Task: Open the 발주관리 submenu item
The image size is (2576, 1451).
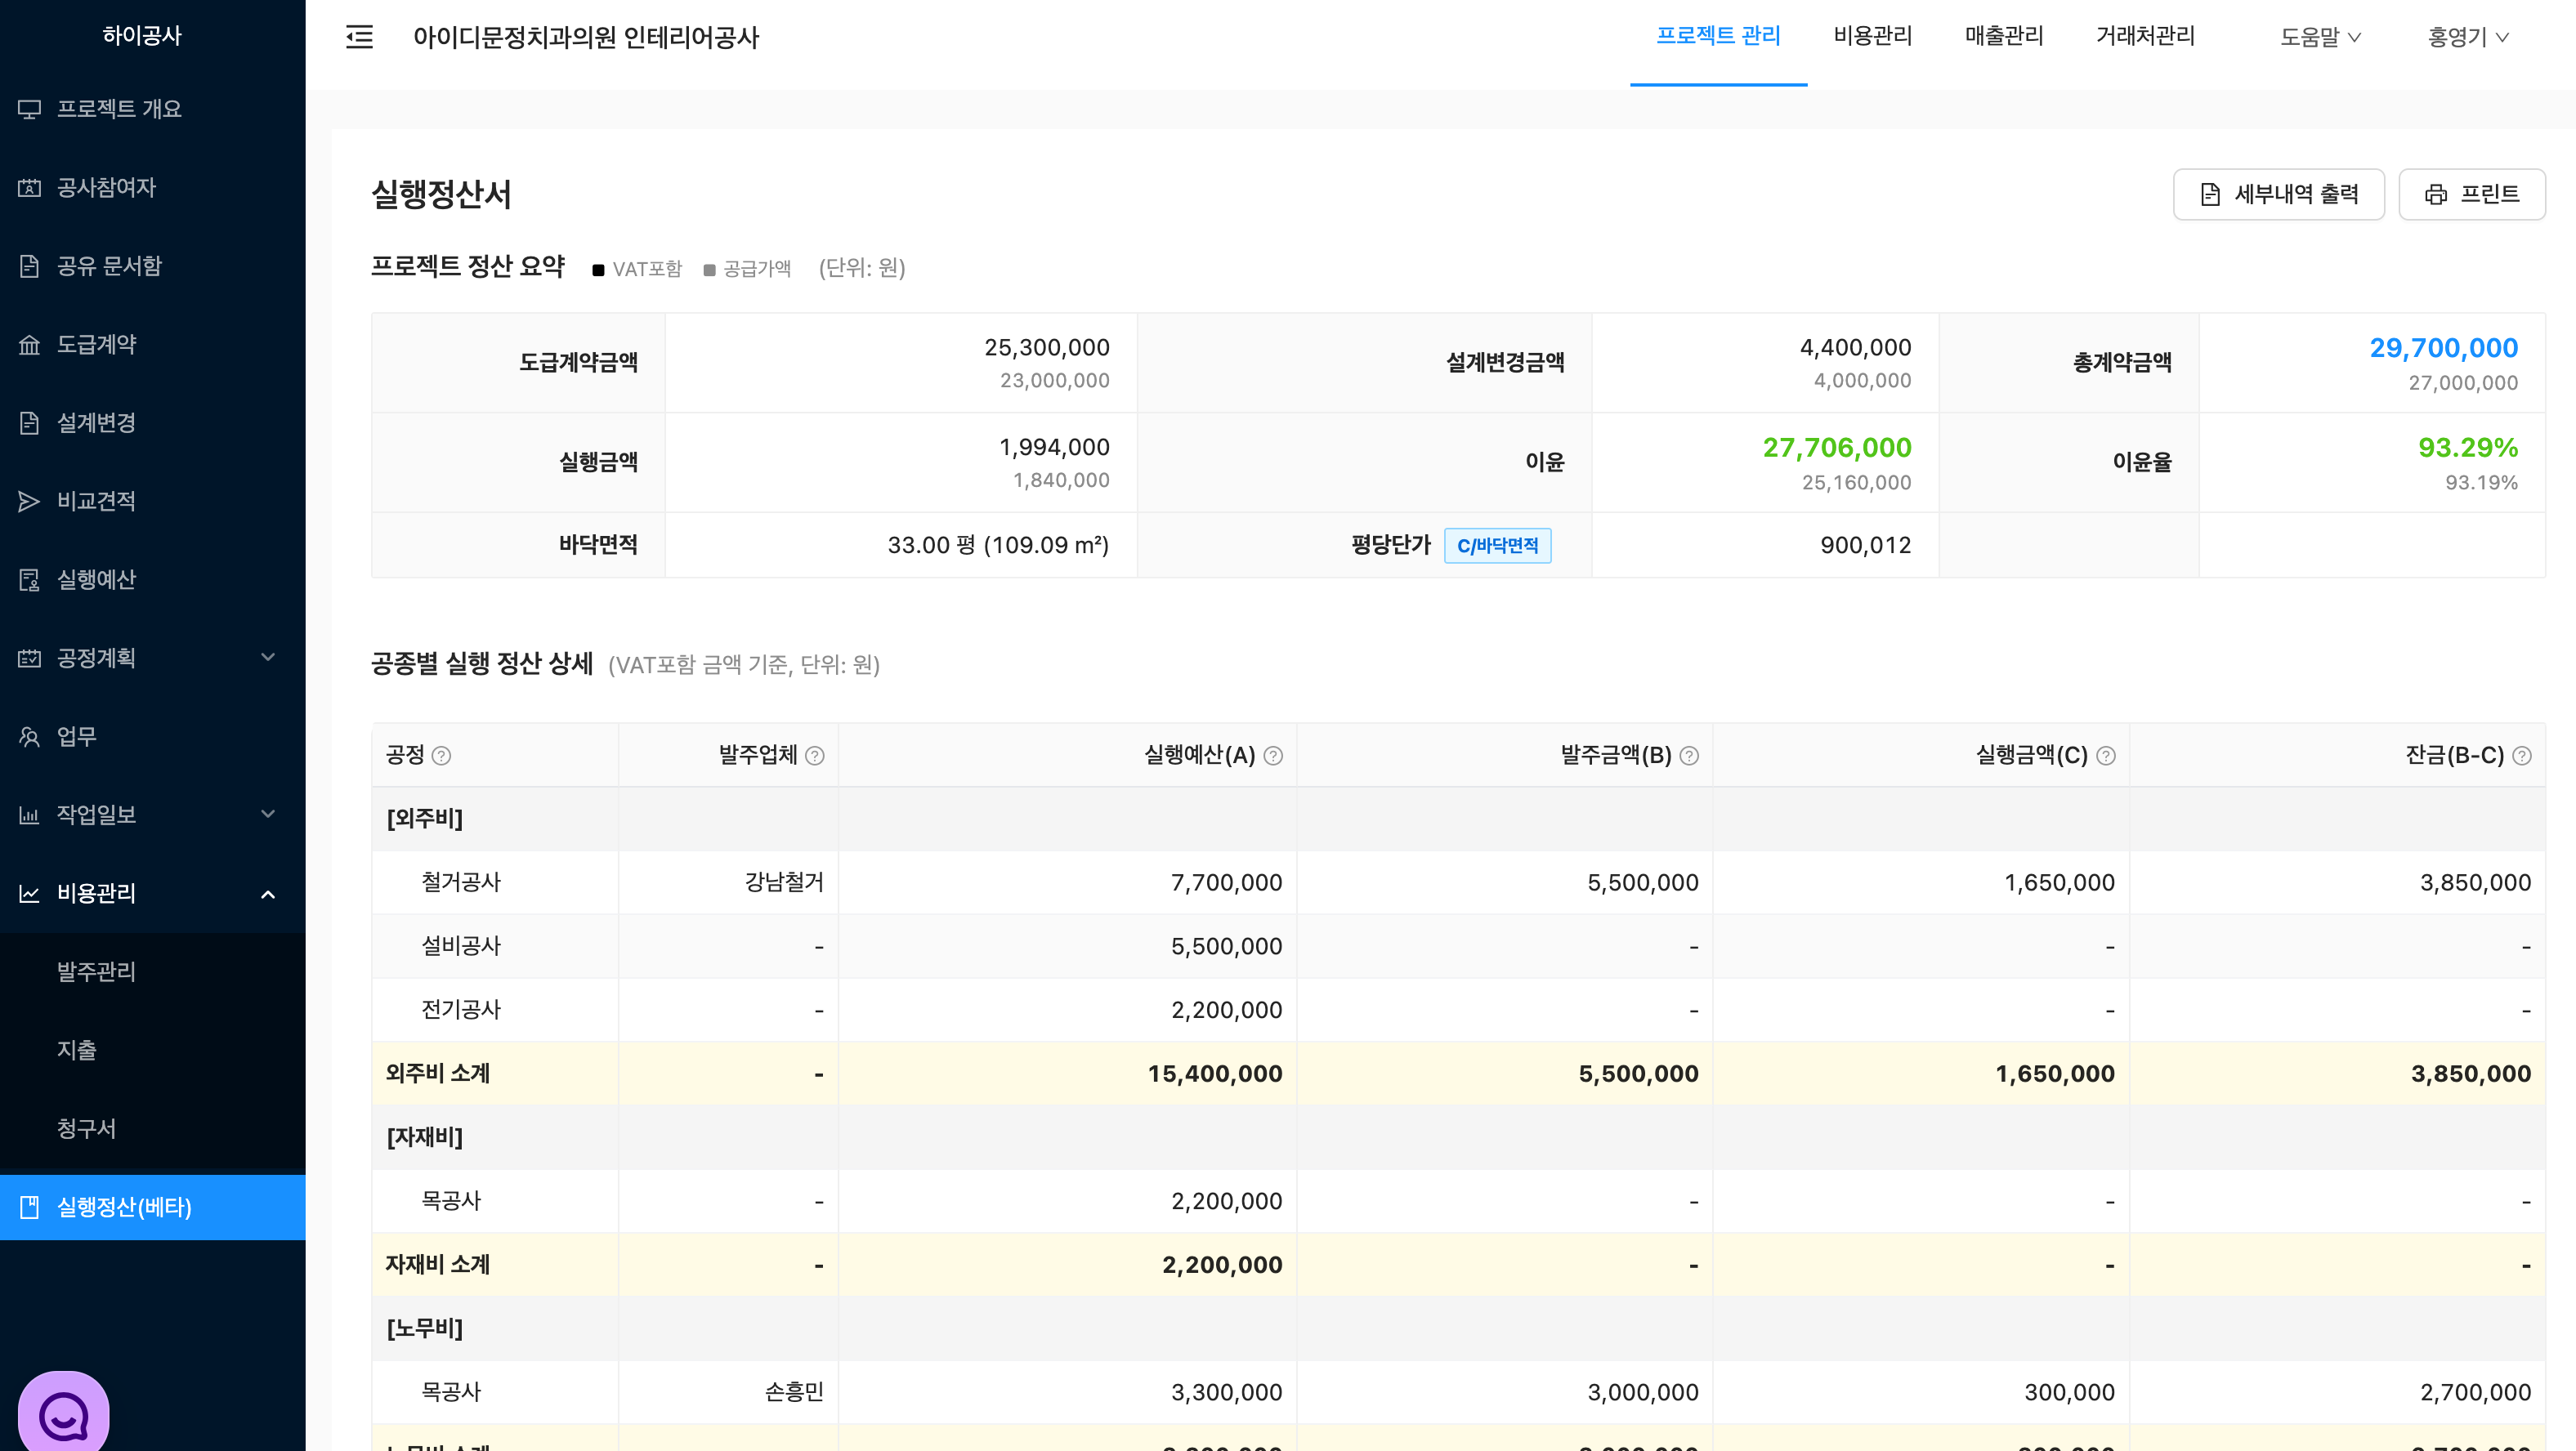Action: click(96, 971)
